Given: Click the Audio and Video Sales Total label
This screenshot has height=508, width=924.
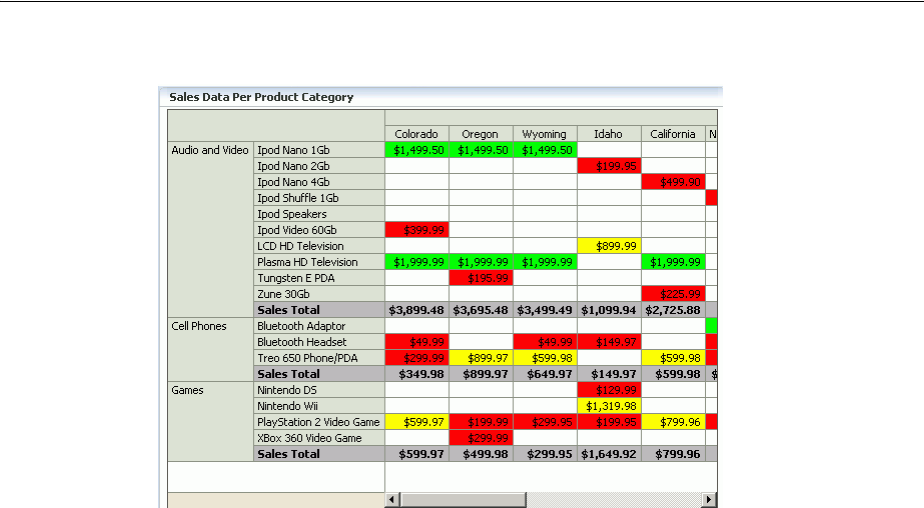Looking at the screenshot, I should pos(319,310).
